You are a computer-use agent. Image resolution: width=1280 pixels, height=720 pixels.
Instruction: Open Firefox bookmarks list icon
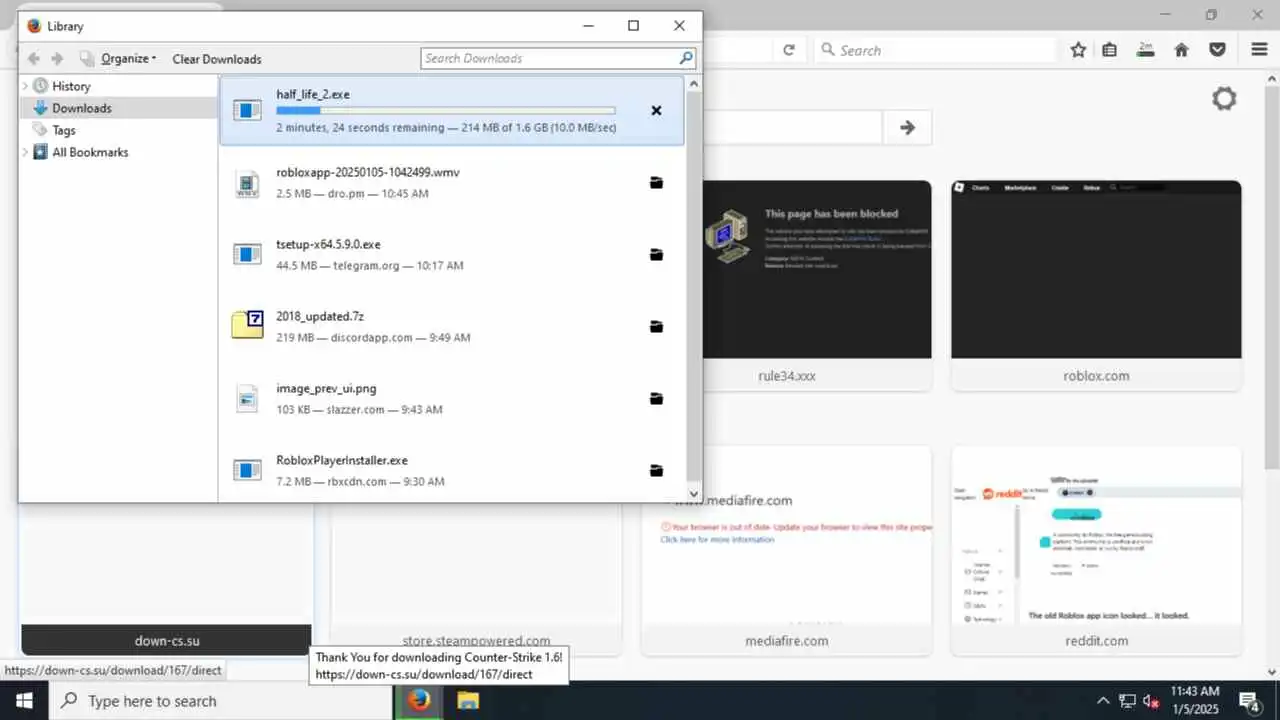coord(1110,50)
